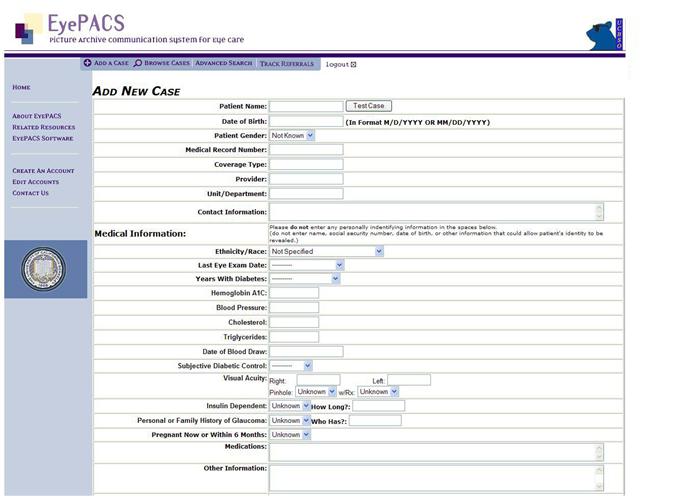This screenshot has height=498, width=683.
Task: Click the magnifier icon beside Browse Cases
Action: coord(138,63)
